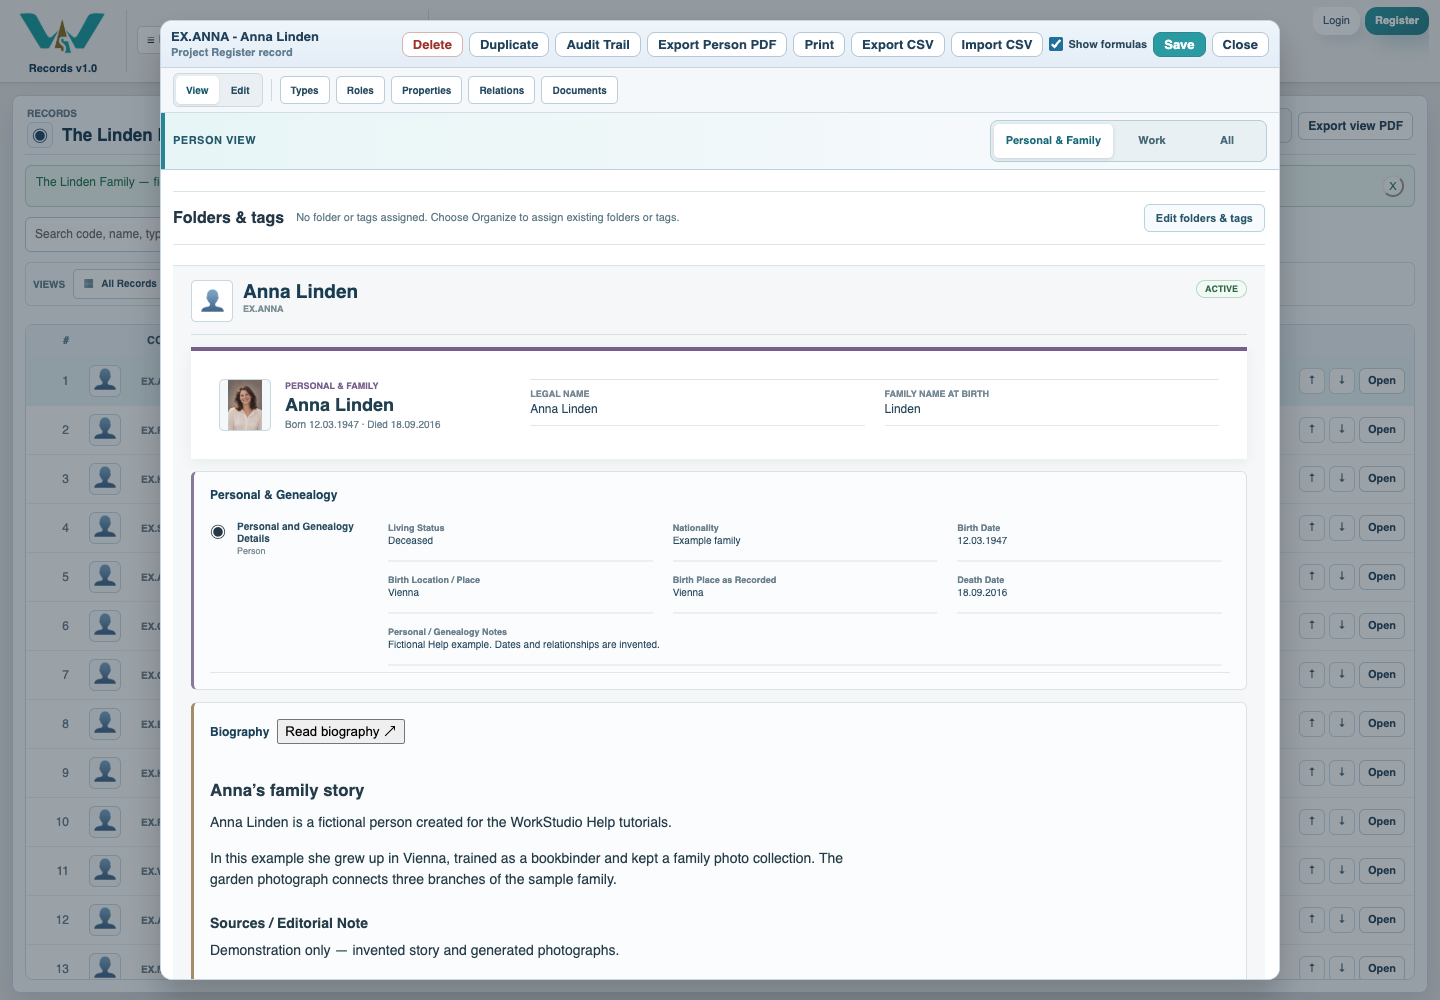The width and height of the screenshot is (1440, 1000).
Task: Switch to the Edit tab
Action: 240,91
